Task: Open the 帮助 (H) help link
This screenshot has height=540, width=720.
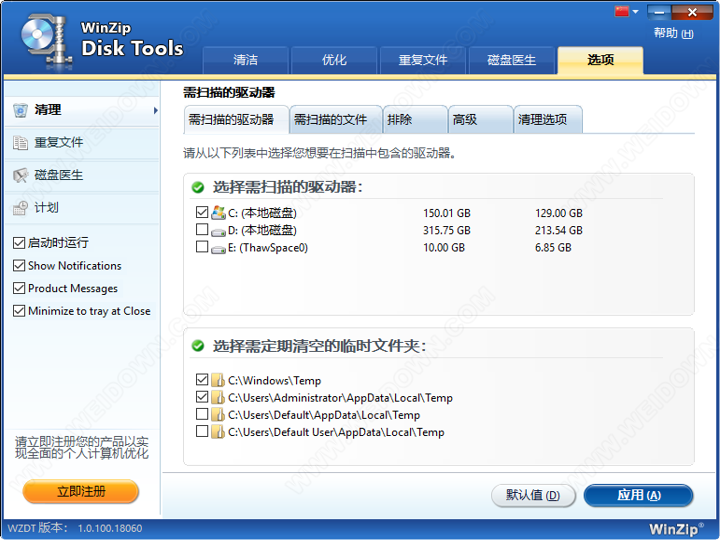Action: point(674,33)
